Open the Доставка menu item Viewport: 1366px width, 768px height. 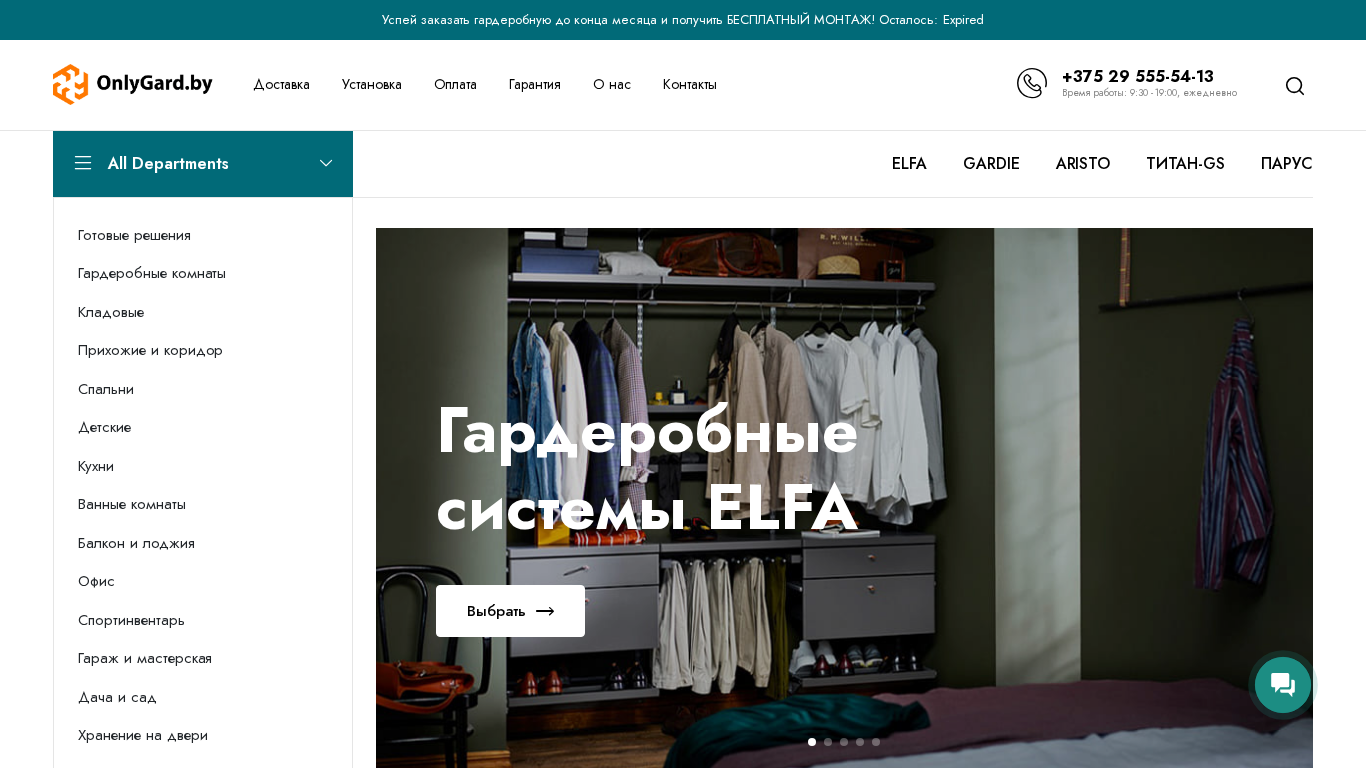[281, 84]
